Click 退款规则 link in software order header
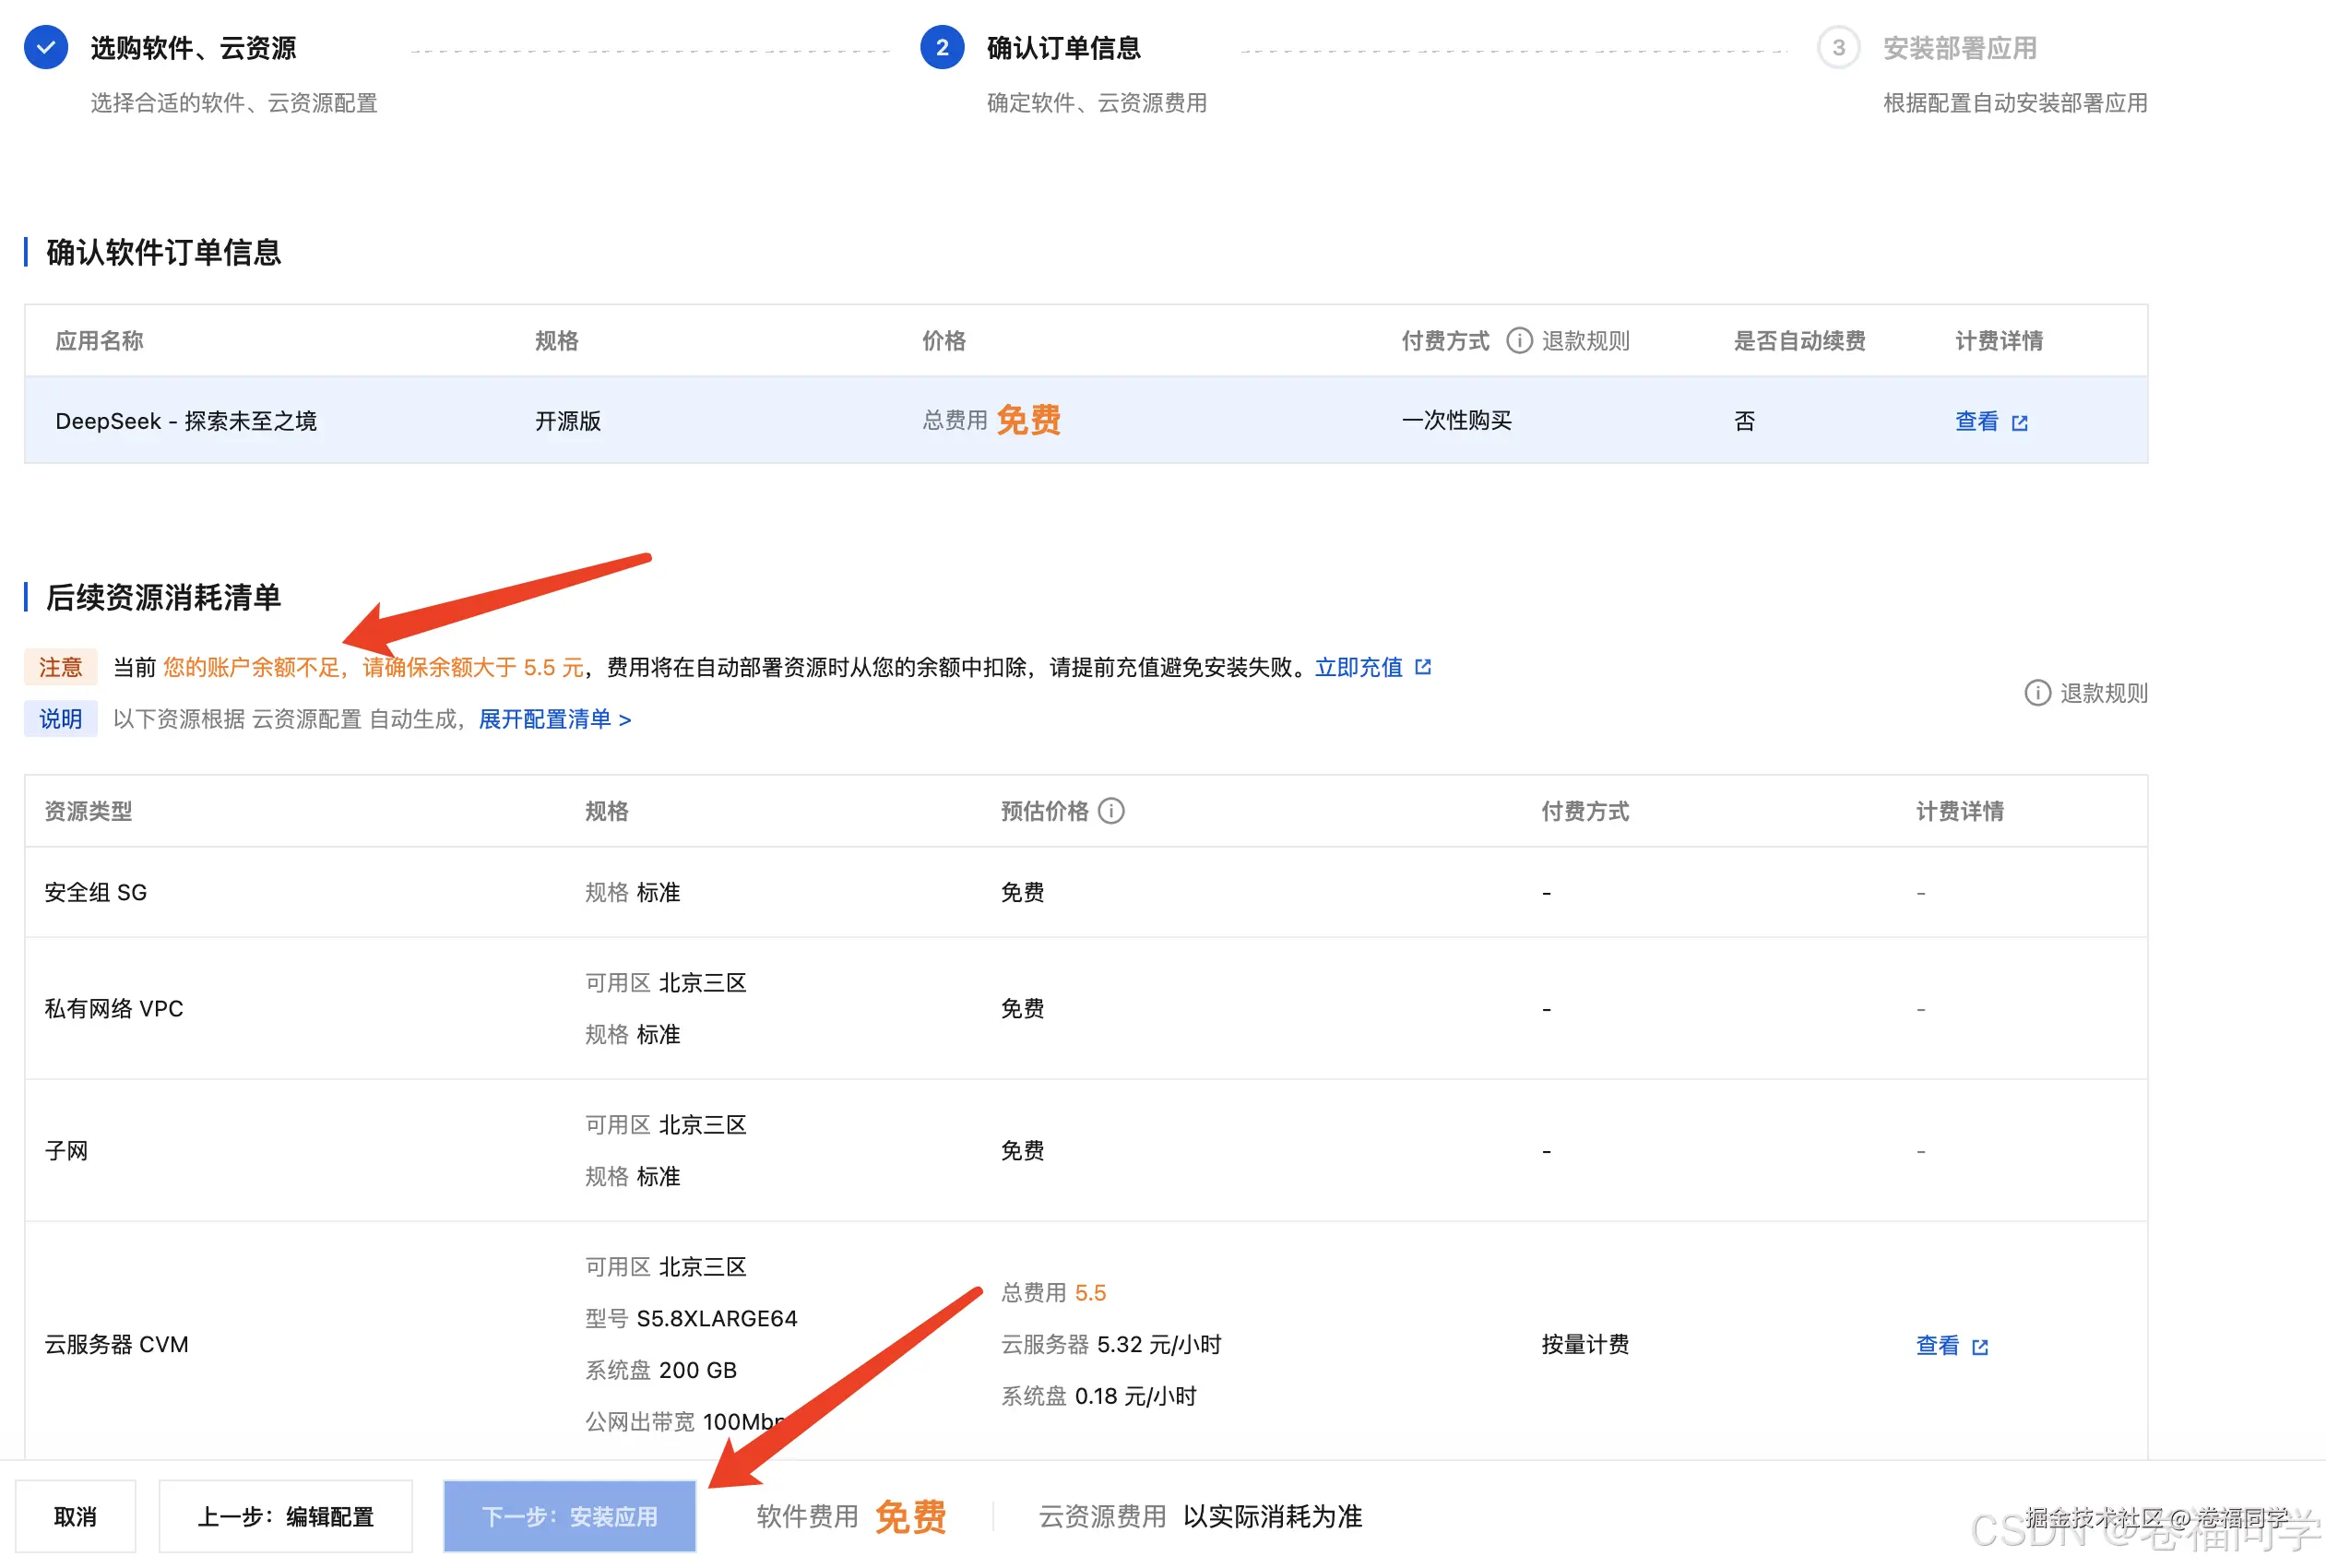The image size is (2326, 1568). [1585, 341]
